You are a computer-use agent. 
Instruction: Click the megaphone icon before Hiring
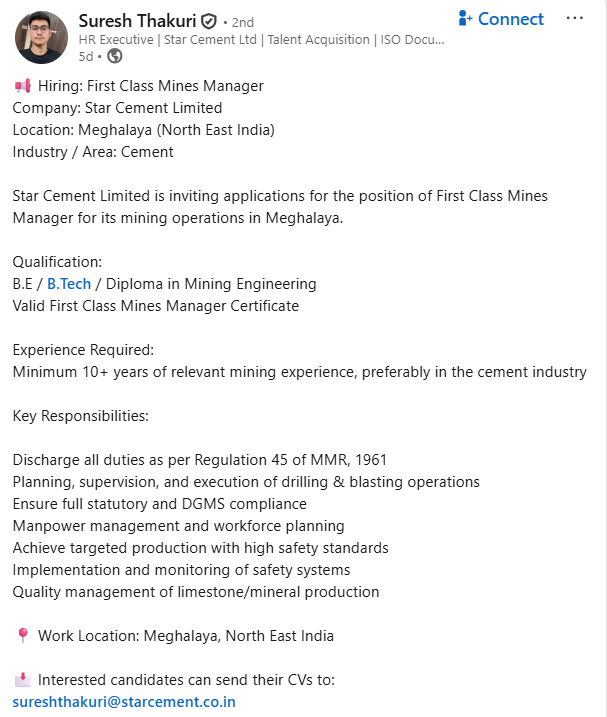(x=22, y=86)
